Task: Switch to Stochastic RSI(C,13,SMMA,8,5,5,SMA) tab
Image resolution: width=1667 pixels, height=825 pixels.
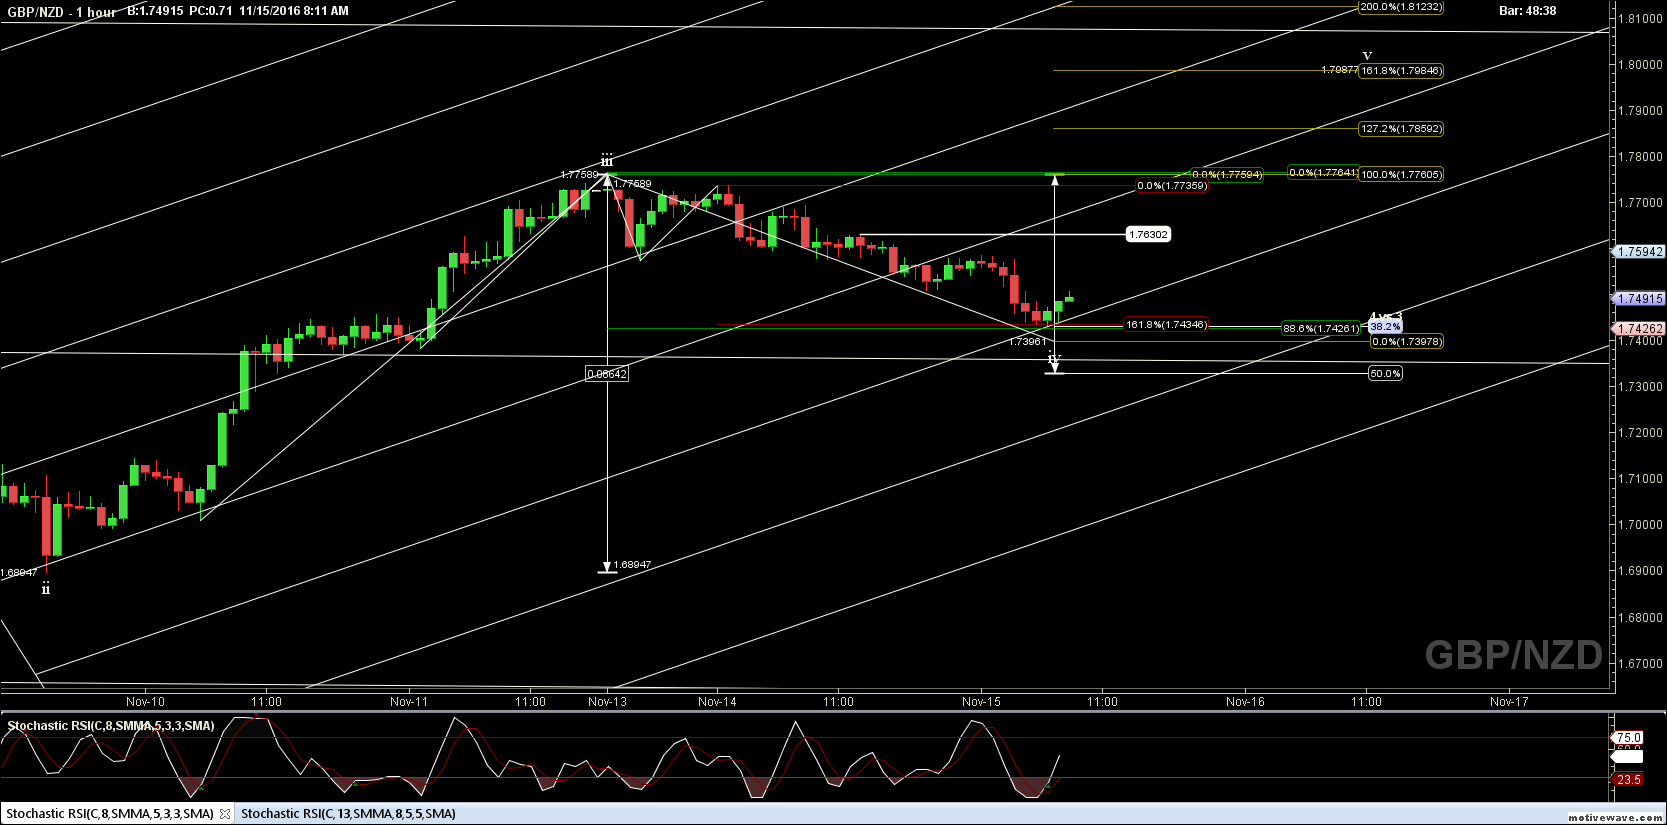Action: pyautogui.click(x=348, y=814)
